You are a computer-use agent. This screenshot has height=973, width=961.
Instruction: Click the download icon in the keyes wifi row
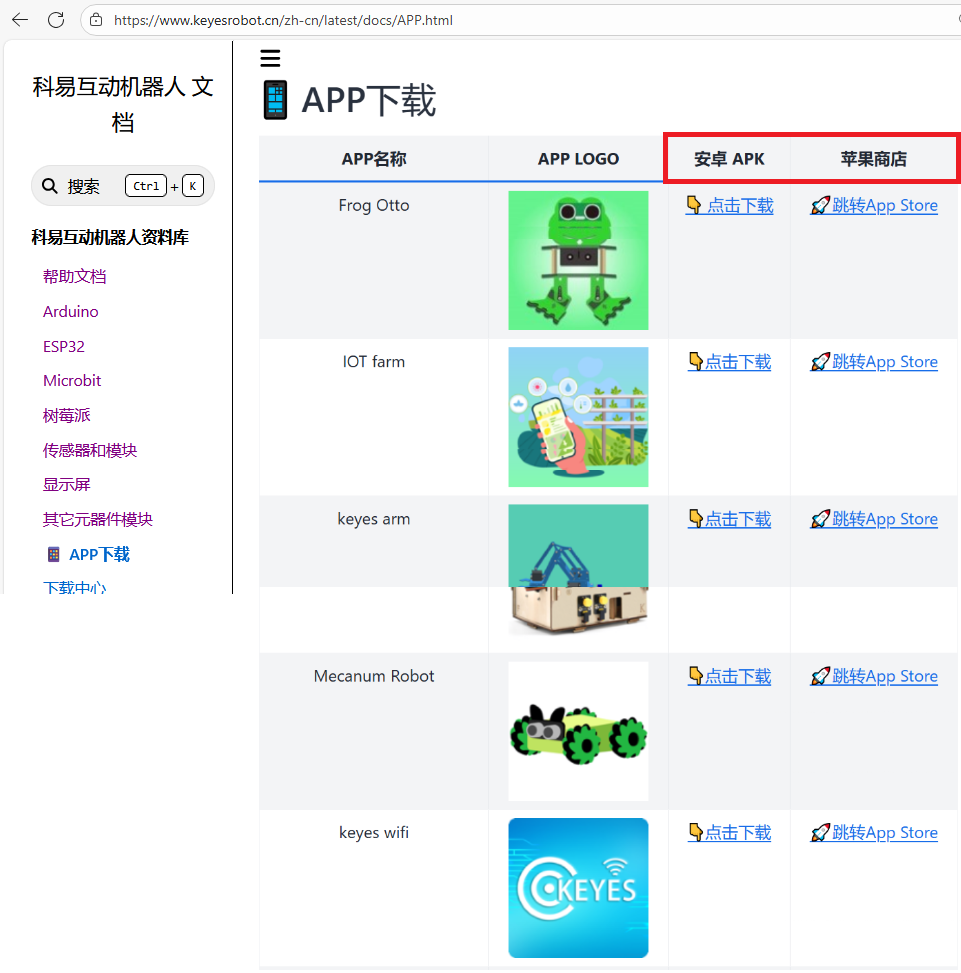click(x=695, y=832)
